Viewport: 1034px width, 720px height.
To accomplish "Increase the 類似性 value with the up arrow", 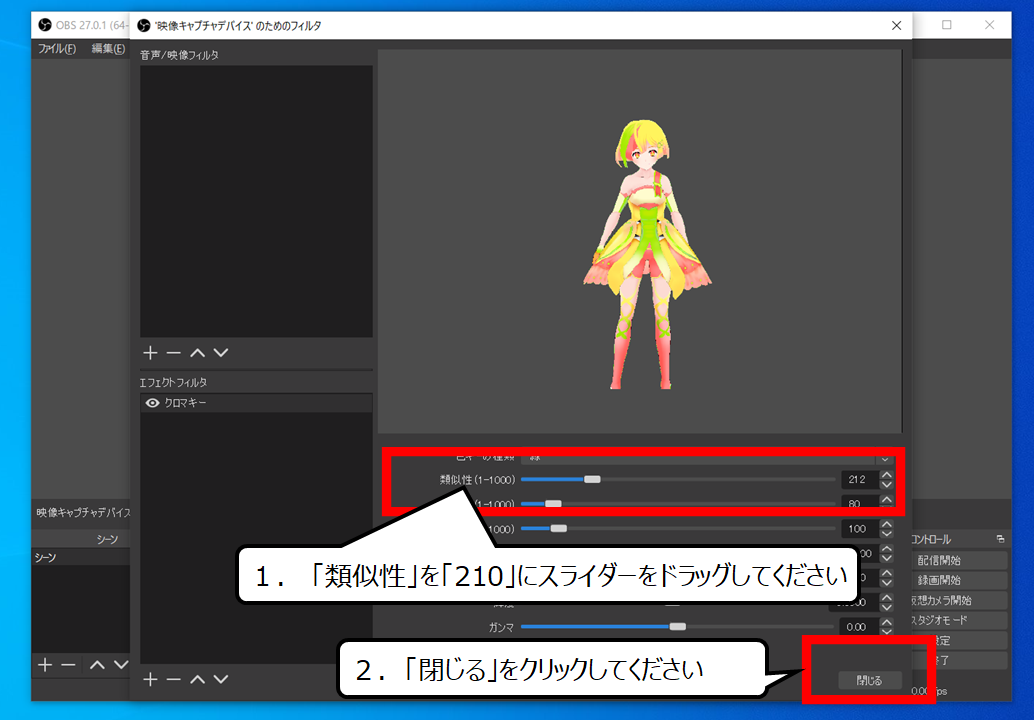I will click(x=887, y=475).
